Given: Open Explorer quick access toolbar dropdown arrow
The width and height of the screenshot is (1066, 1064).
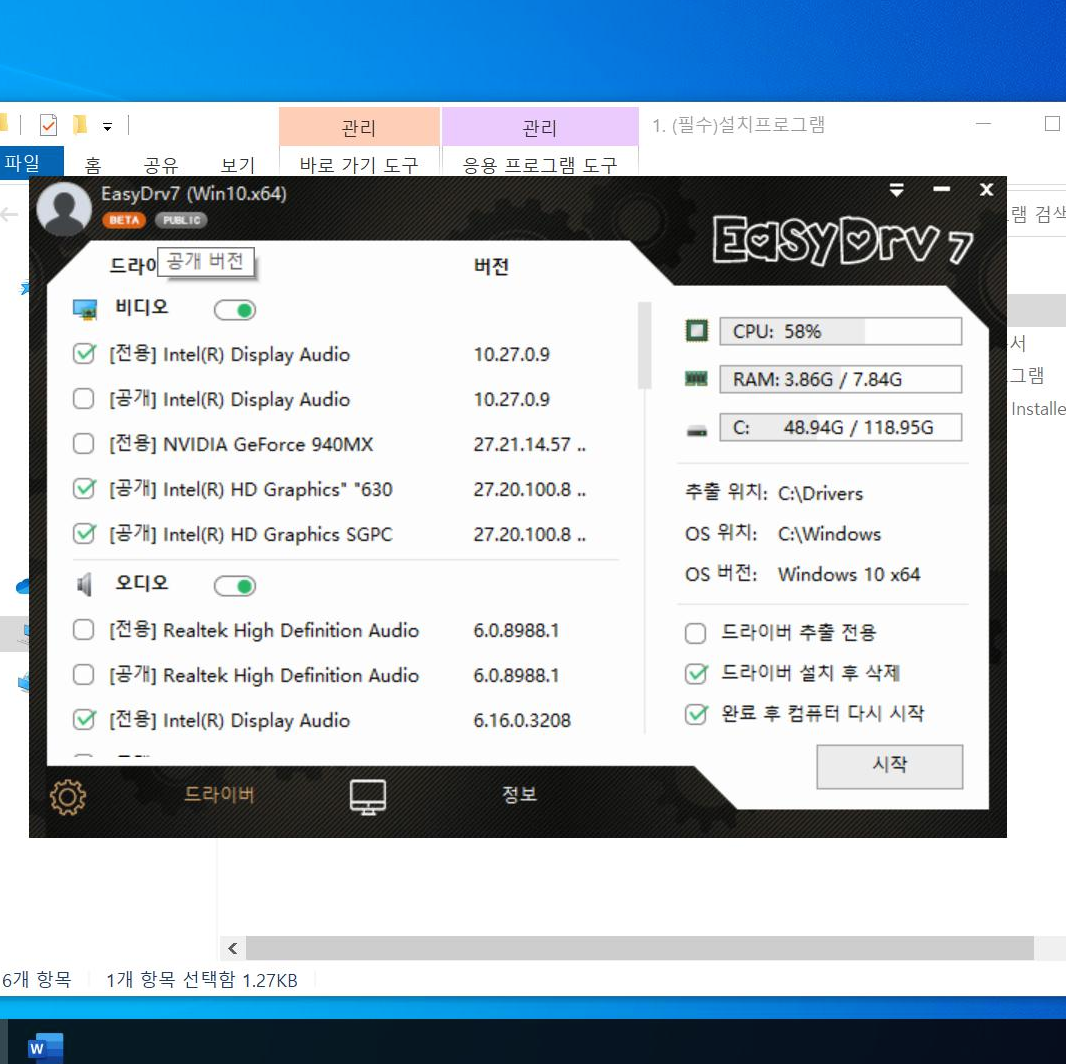Looking at the screenshot, I should click(107, 126).
